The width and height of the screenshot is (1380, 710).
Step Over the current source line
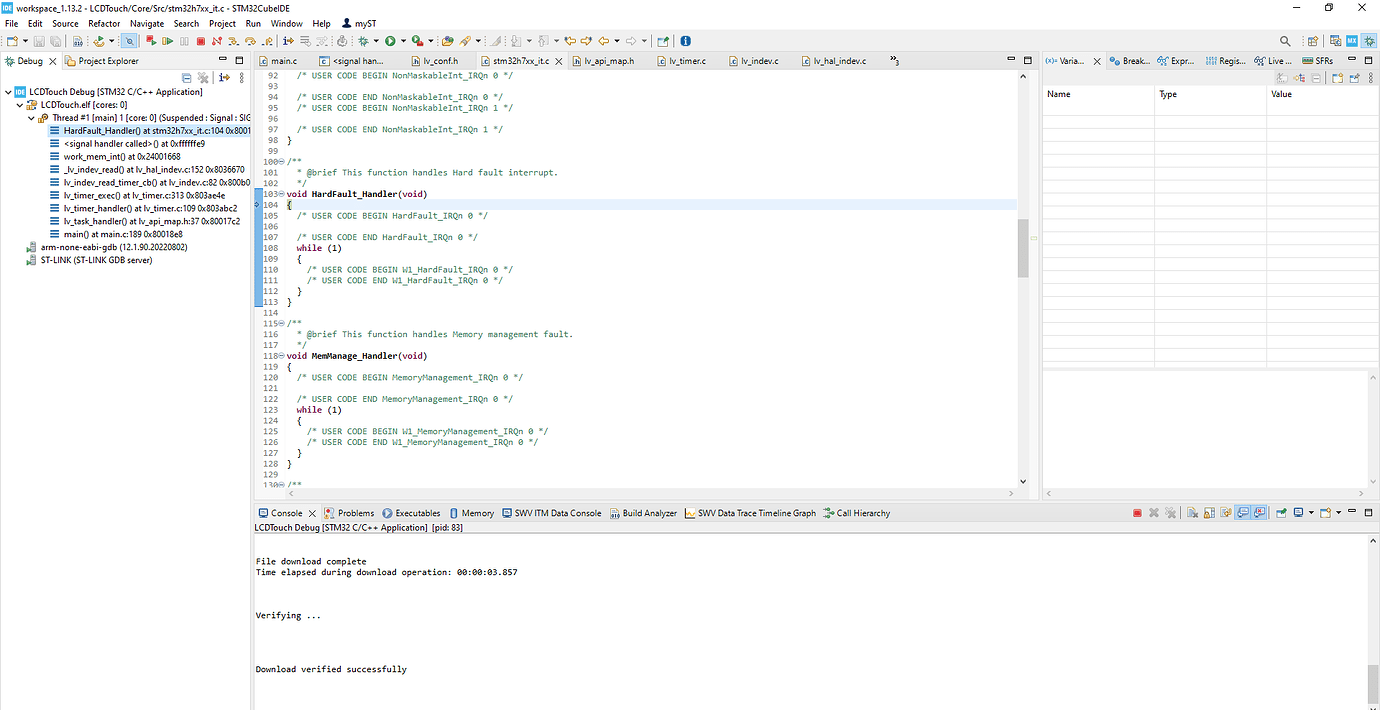(251, 41)
